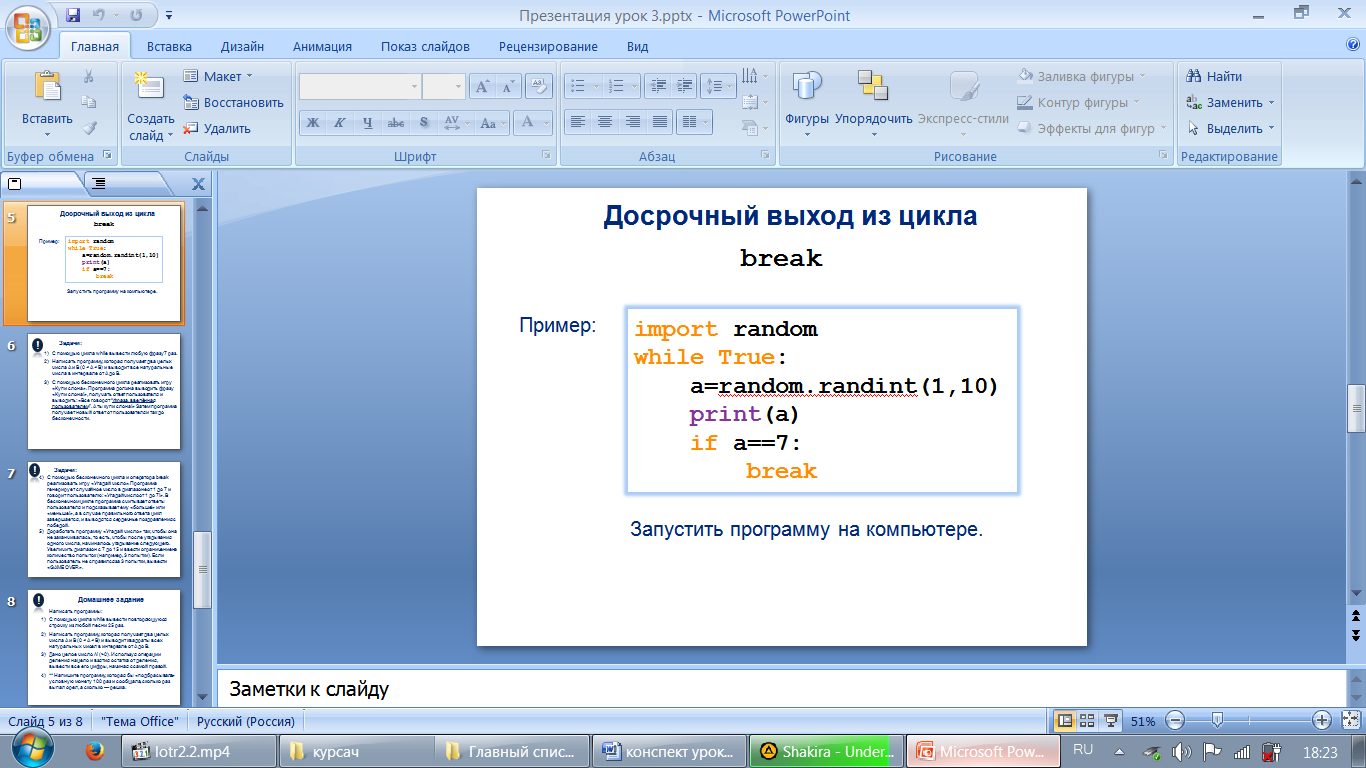This screenshot has width=1366, height=768.
Task: Click the zoom slider handle
Action: (1217, 720)
